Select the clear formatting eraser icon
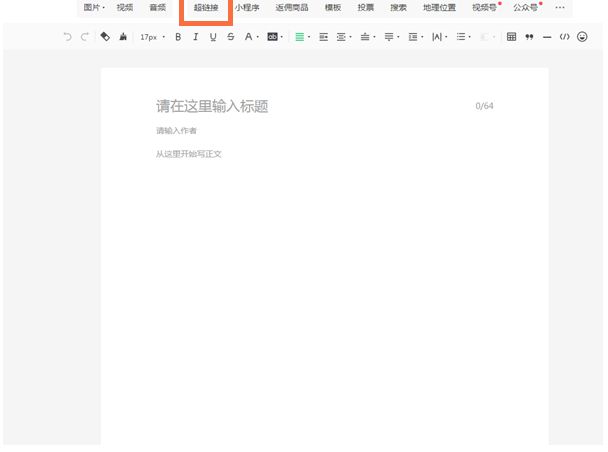 [106, 37]
